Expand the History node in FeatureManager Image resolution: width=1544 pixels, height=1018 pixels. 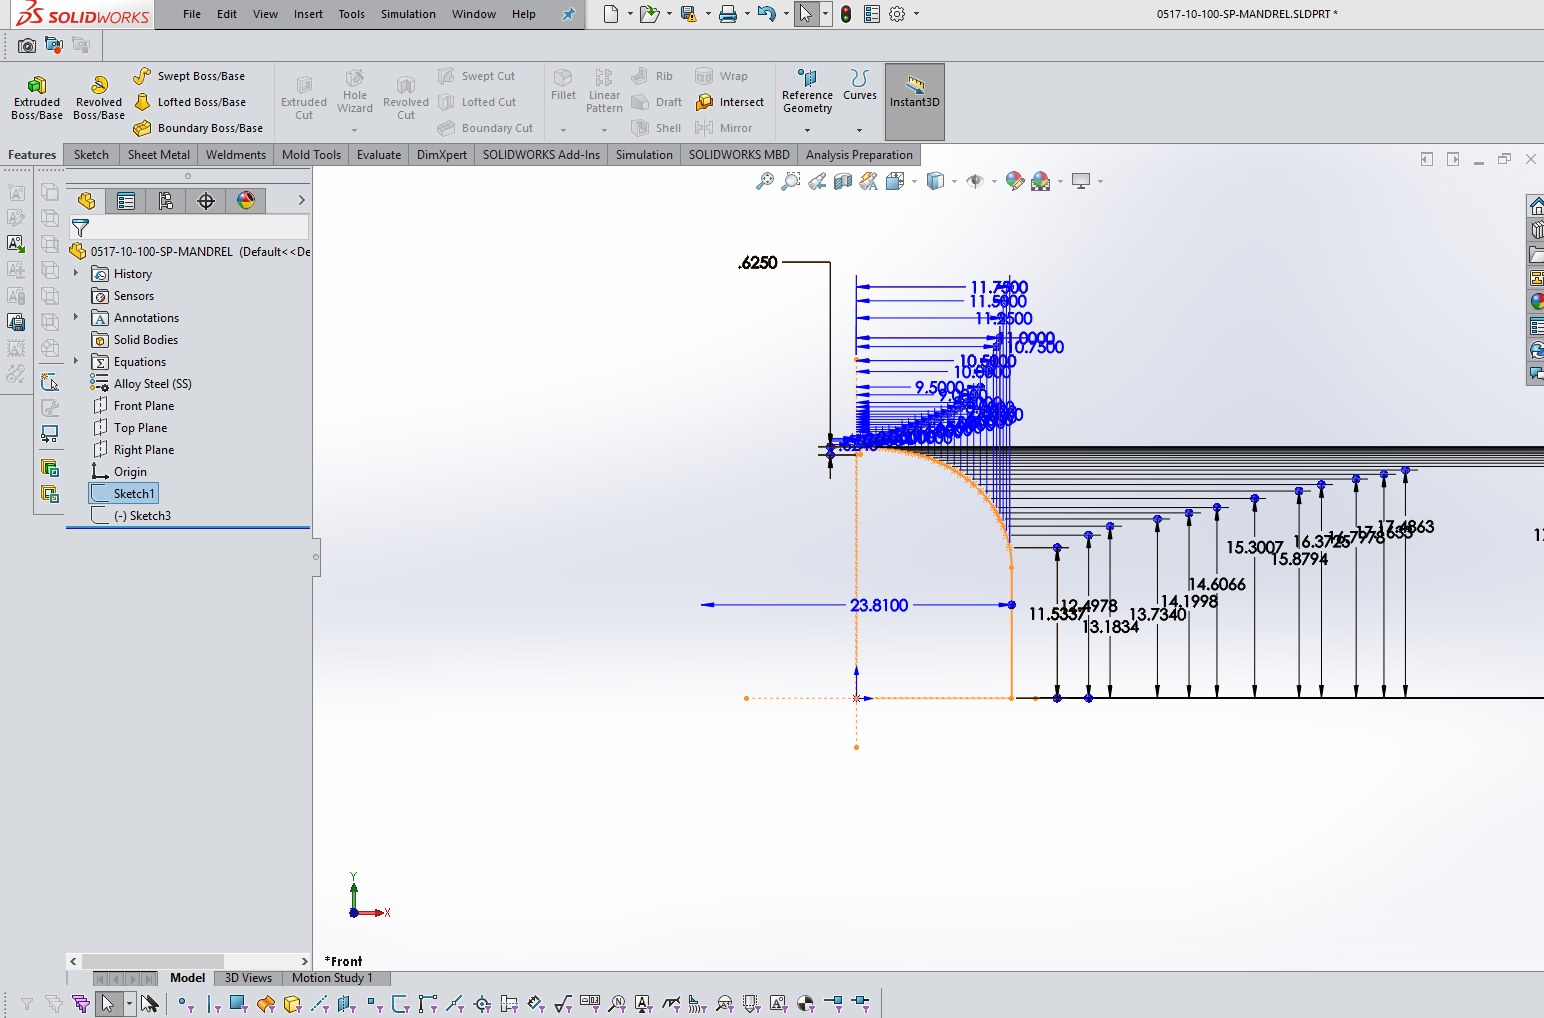[75, 273]
